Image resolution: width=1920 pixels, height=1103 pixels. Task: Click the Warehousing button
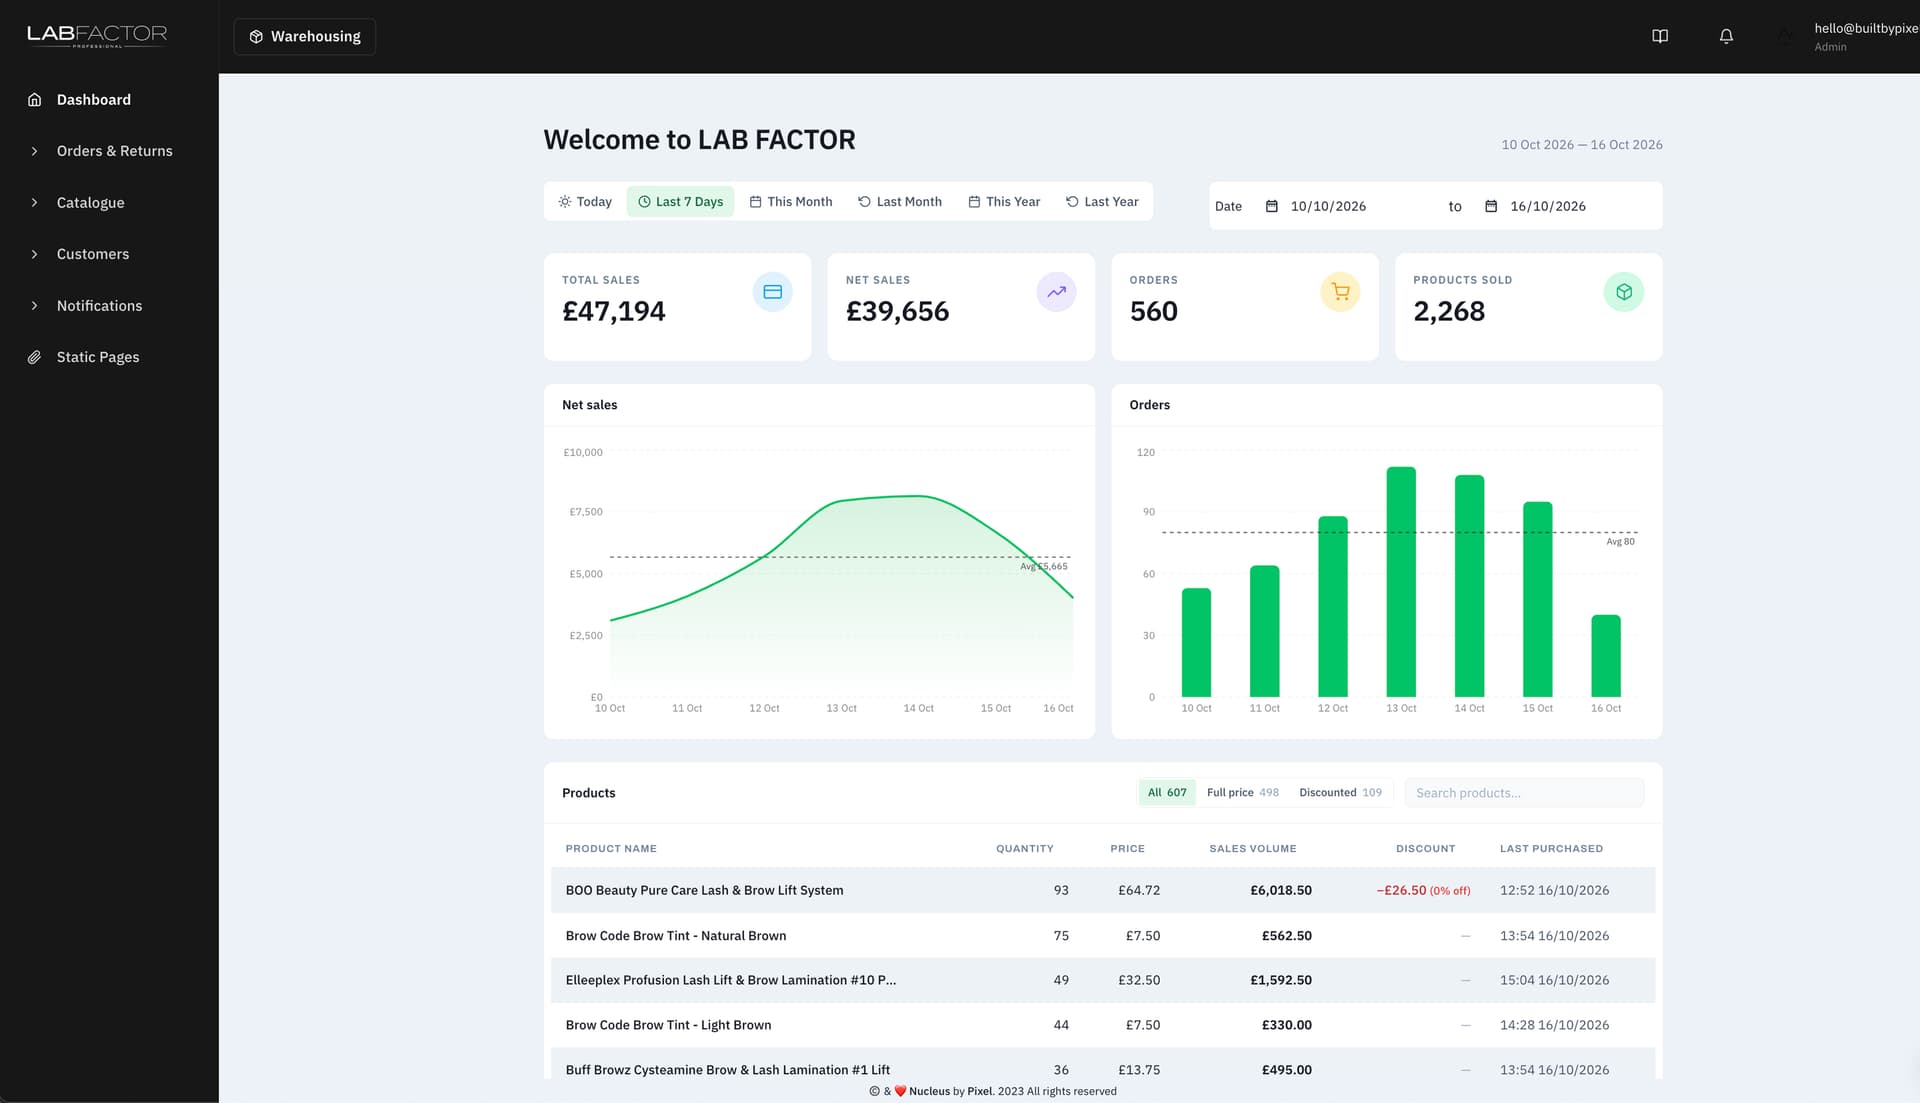coord(305,36)
